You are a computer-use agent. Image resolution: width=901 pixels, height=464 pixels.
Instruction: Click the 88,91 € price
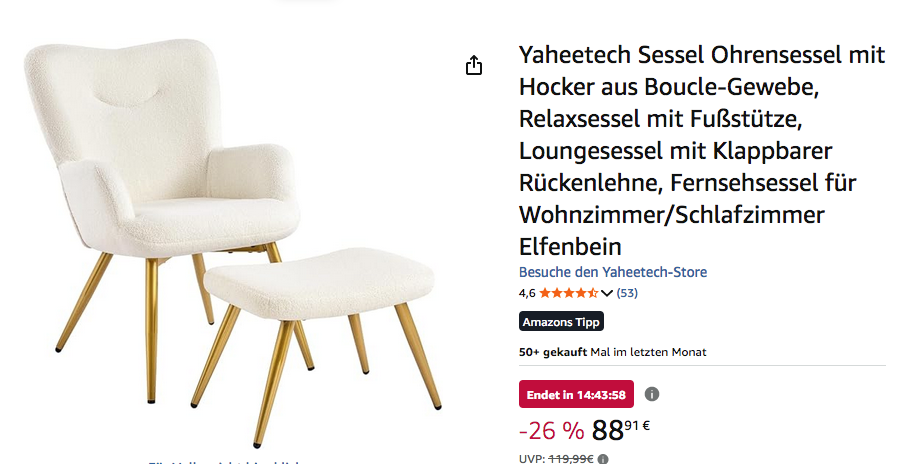(x=621, y=430)
